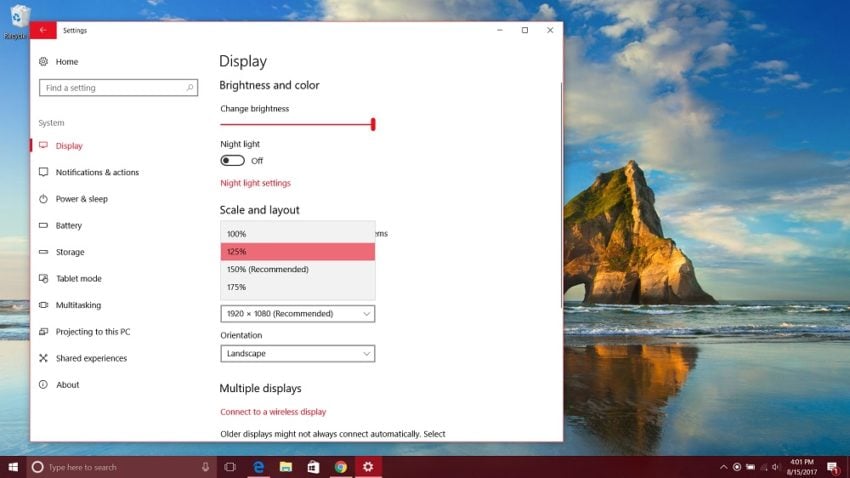Screen dimensions: 850x478
Task: Choose 125% scaling option
Action: click(298, 251)
